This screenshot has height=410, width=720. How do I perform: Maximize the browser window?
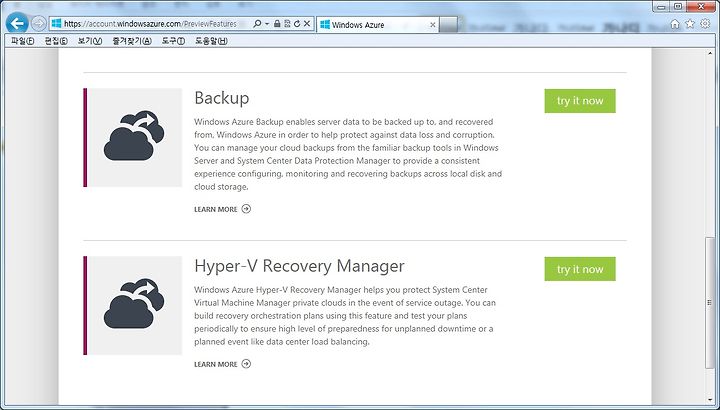(678, 6)
